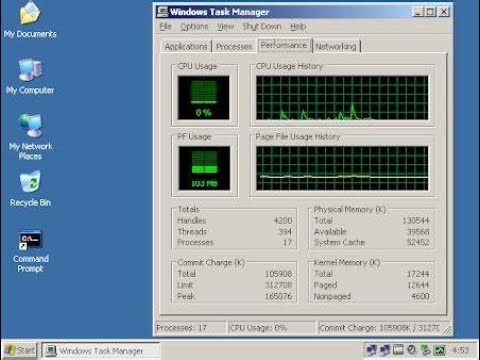Viewport: 480px width, 360px height.
Task: Select the My Network Places desktop icon
Action: pyautogui.click(x=30, y=137)
